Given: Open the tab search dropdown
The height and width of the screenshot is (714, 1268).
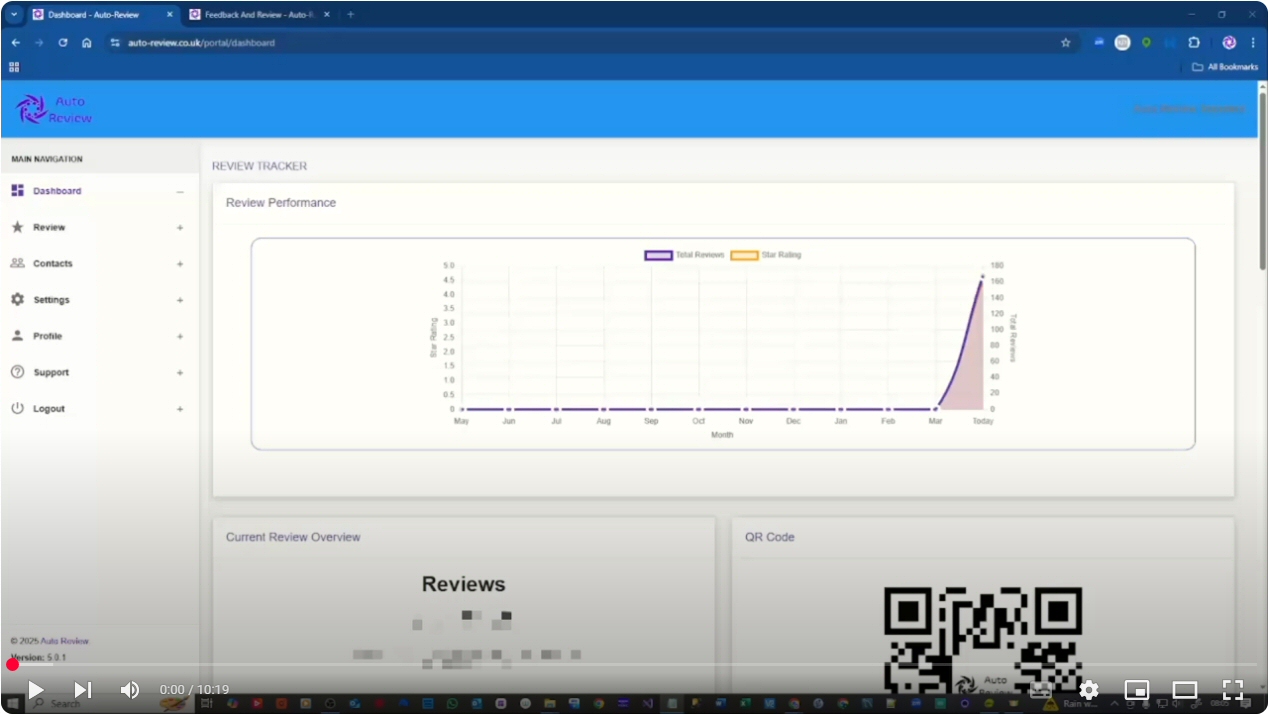Looking at the screenshot, I should point(13,15).
